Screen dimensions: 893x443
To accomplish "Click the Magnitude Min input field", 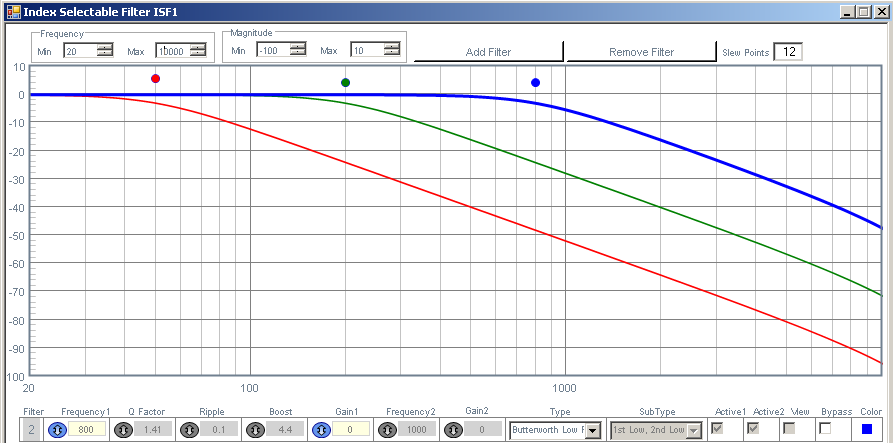I will [x=273, y=50].
